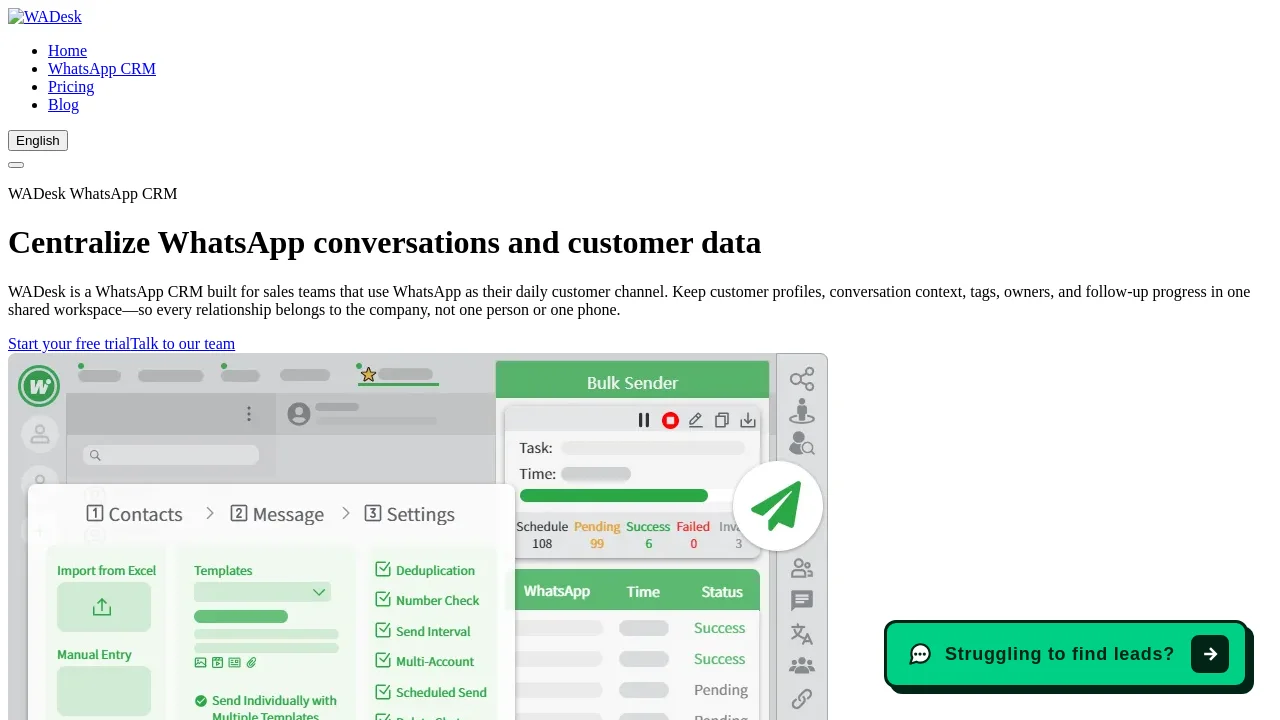Click the message bubble icon in right sidebar
The image size is (1280, 720).
(802, 601)
